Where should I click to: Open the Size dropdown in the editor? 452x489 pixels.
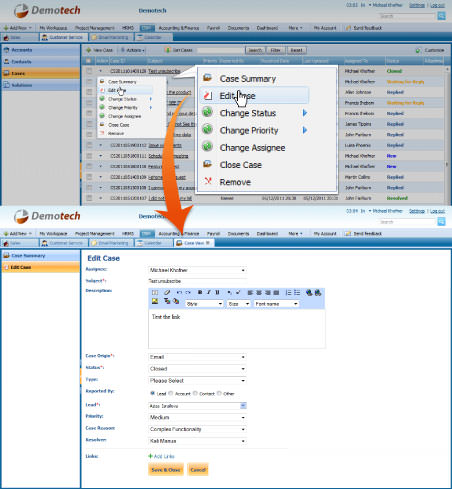[x=238, y=304]
